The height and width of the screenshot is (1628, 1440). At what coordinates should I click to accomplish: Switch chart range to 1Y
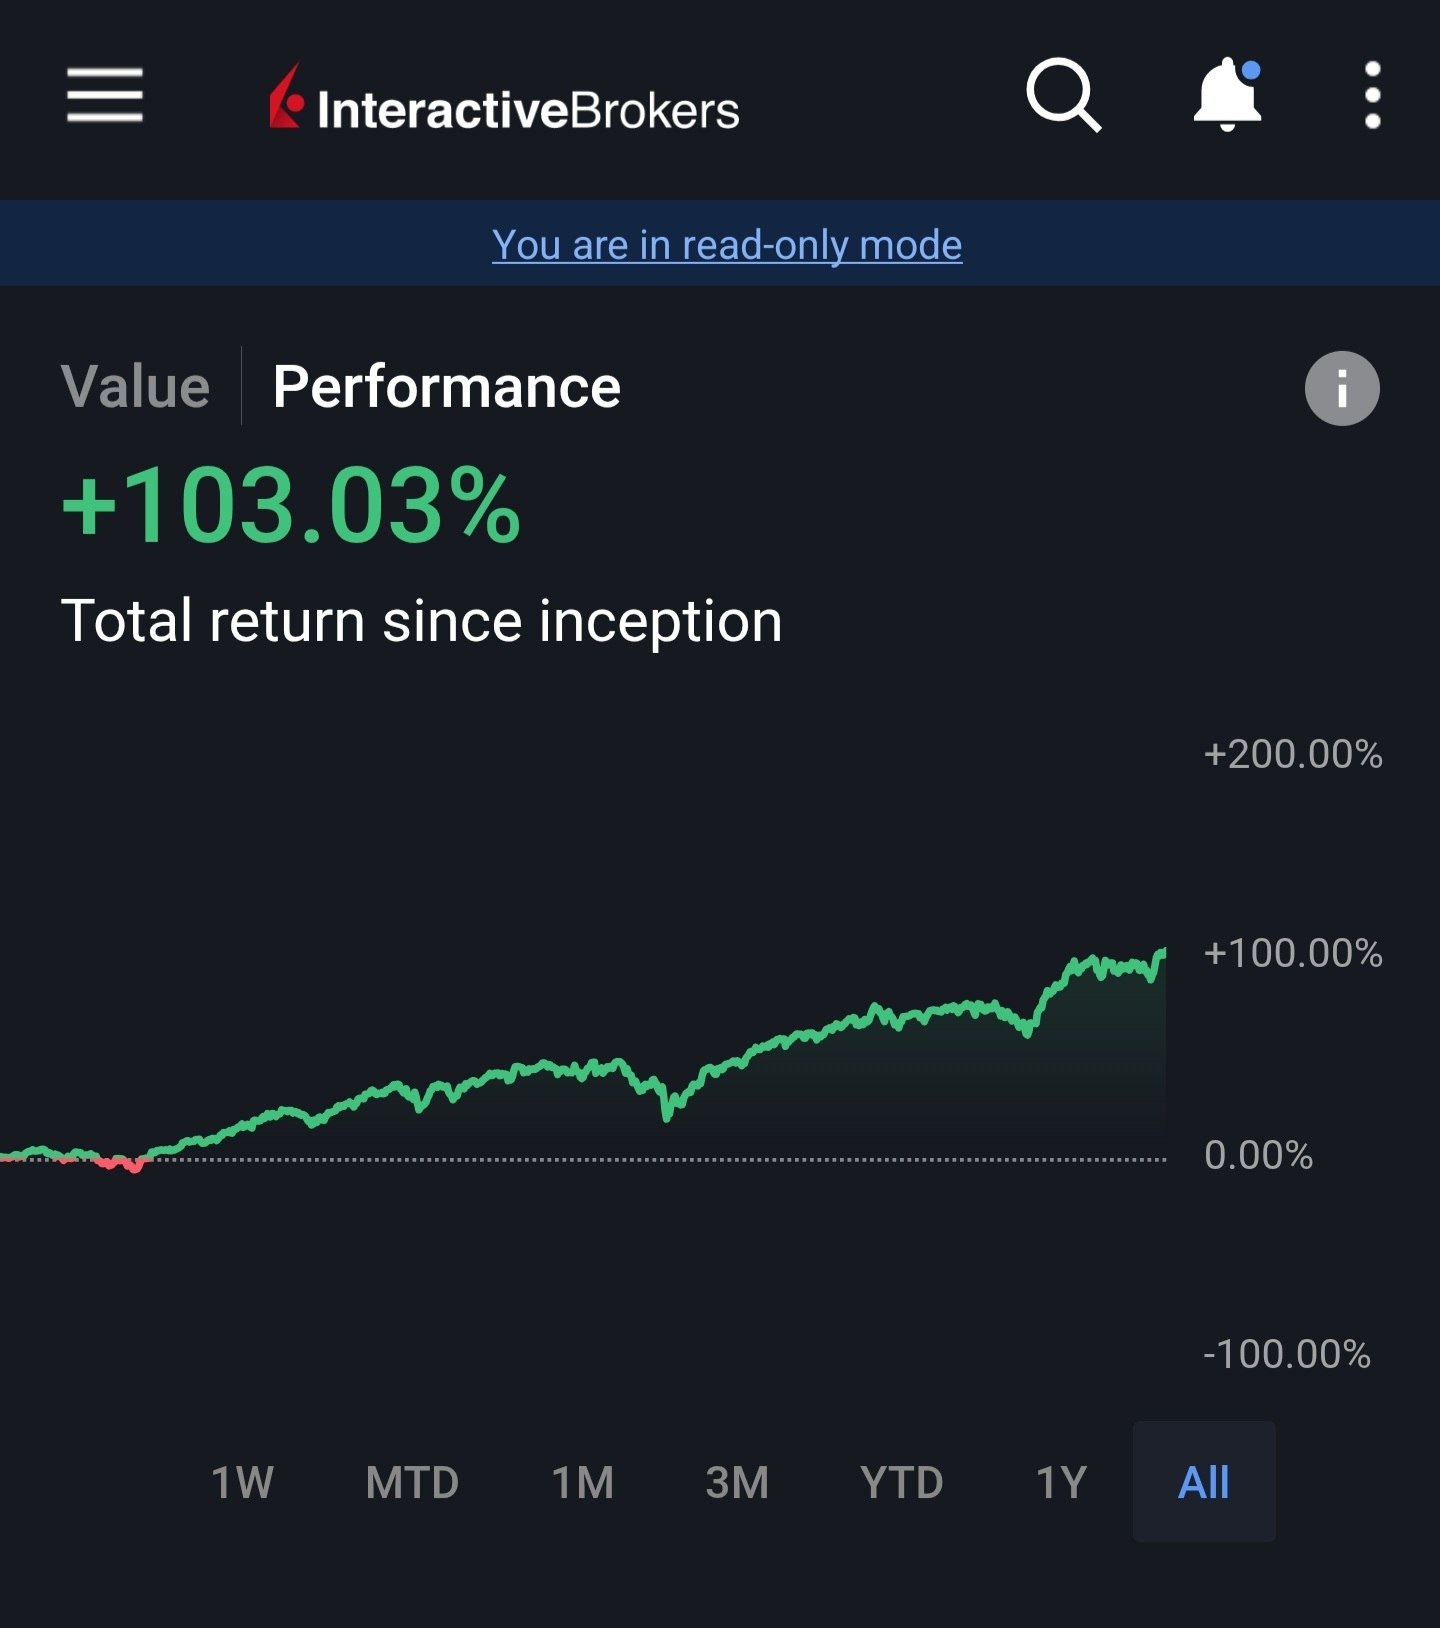(1061, 1482)
